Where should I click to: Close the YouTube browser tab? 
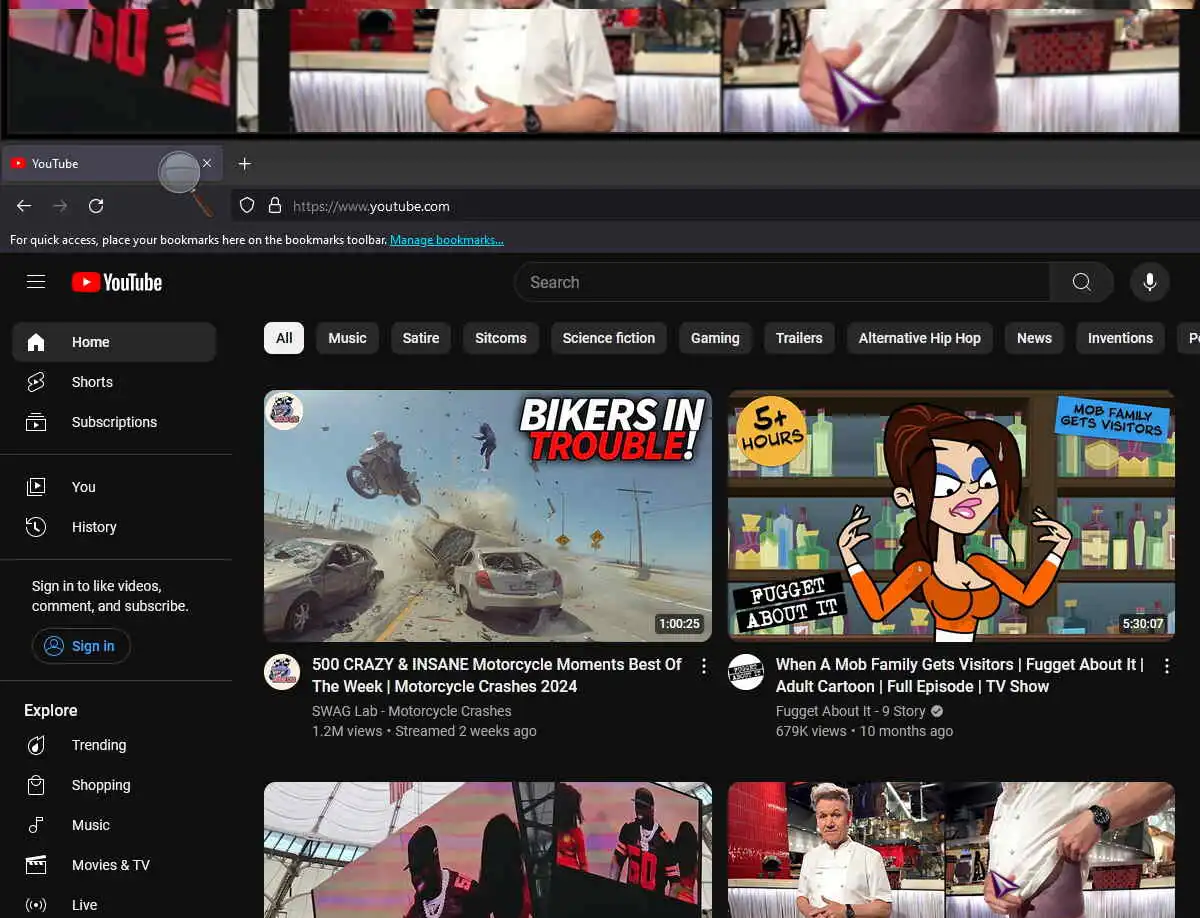[x=207, y=163]
